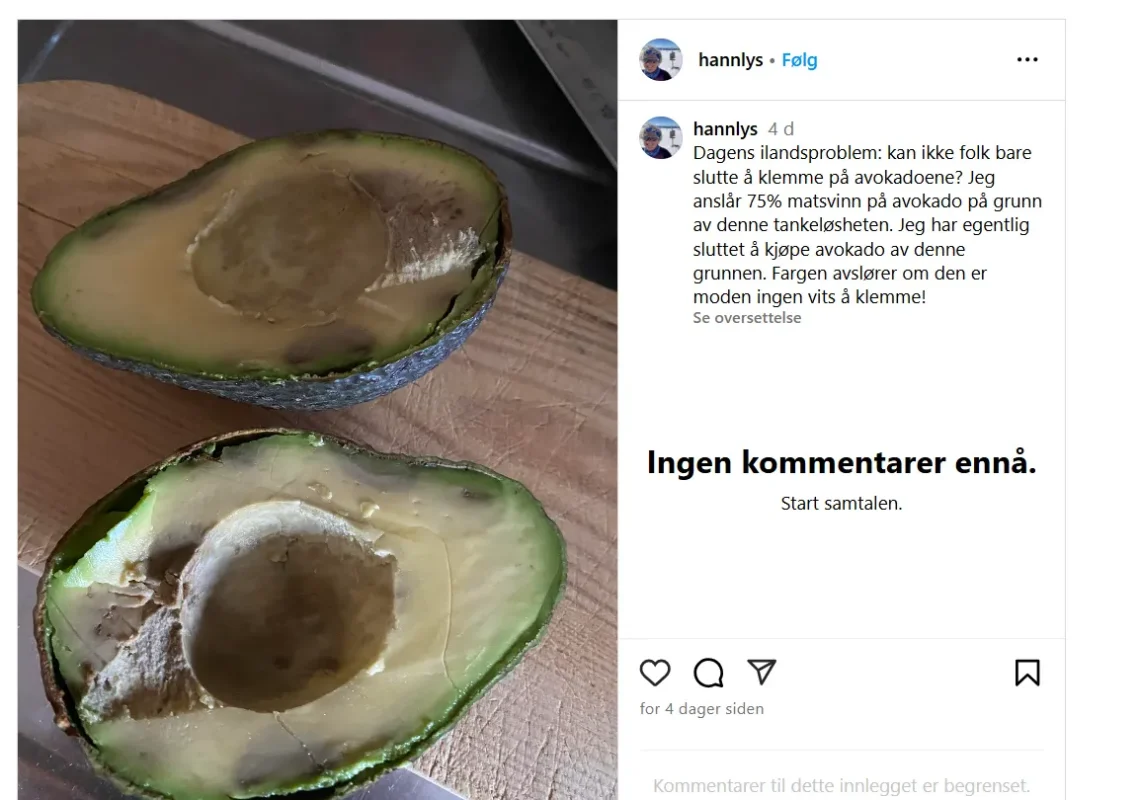The height and width of the screenshot is (800, 1140).
Task: Select the 'Start samtalen.' text
Action: pos(841,503)
